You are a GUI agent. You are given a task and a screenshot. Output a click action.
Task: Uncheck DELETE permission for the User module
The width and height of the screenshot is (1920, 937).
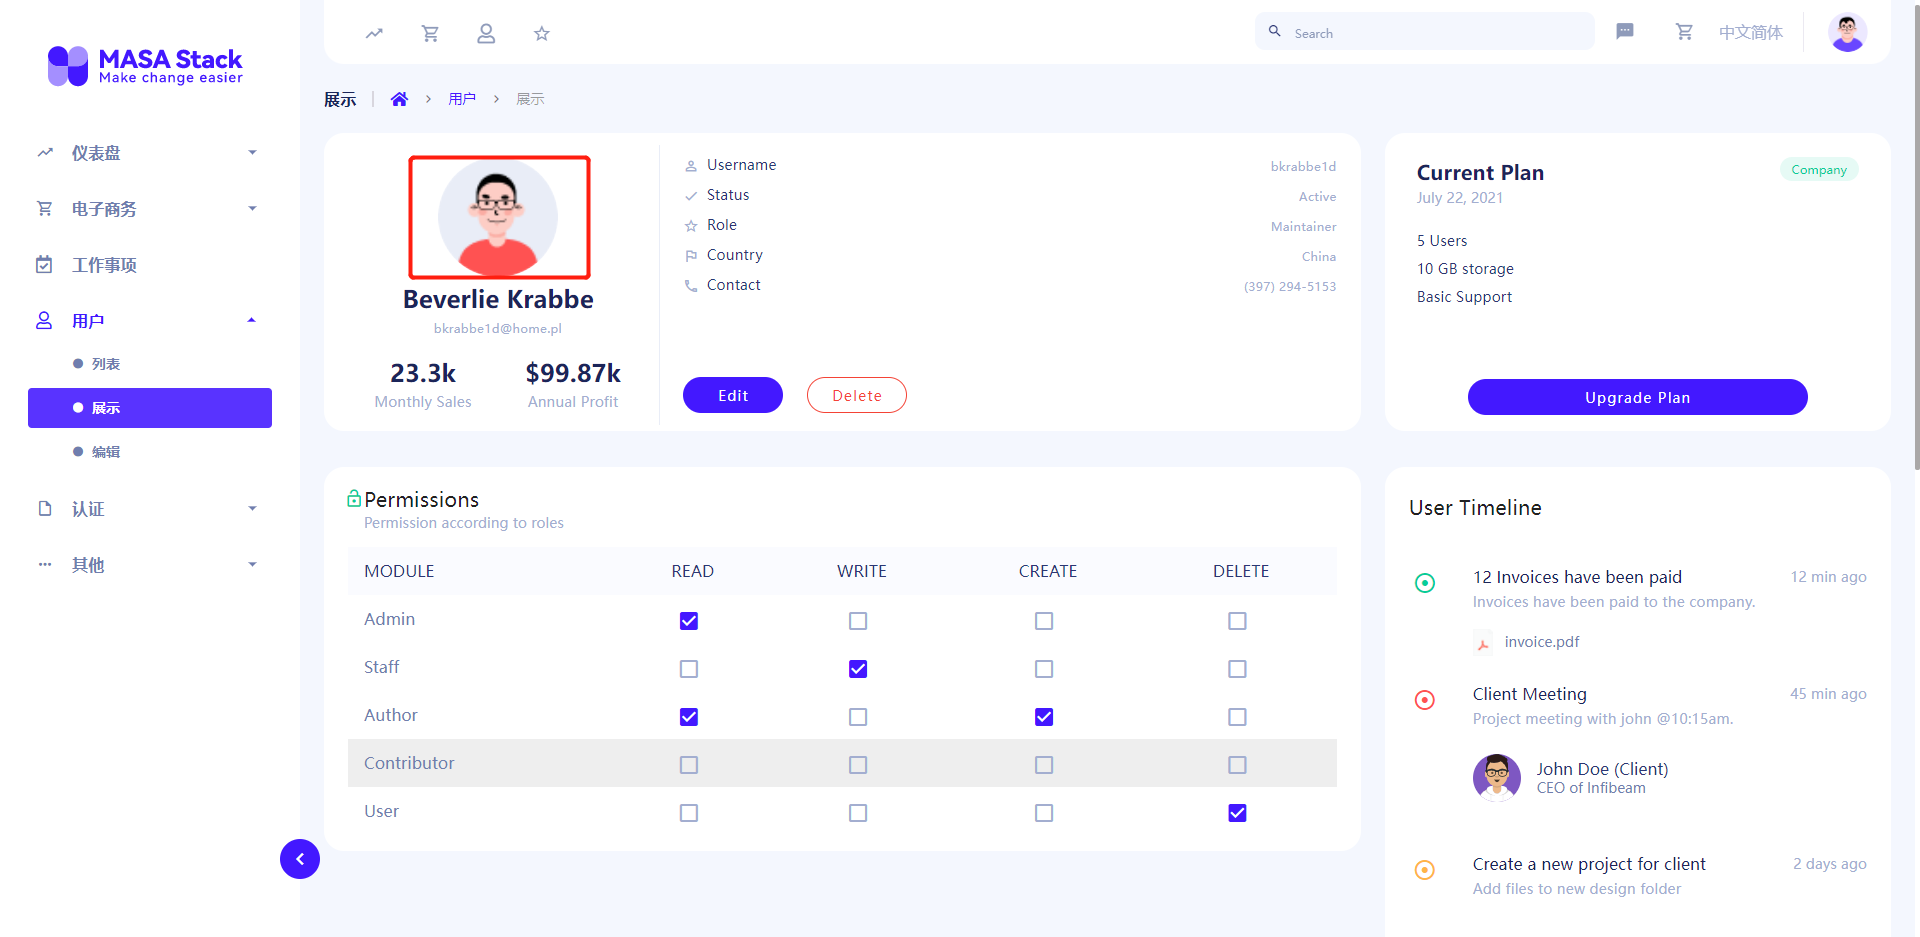coord(1237,812)
